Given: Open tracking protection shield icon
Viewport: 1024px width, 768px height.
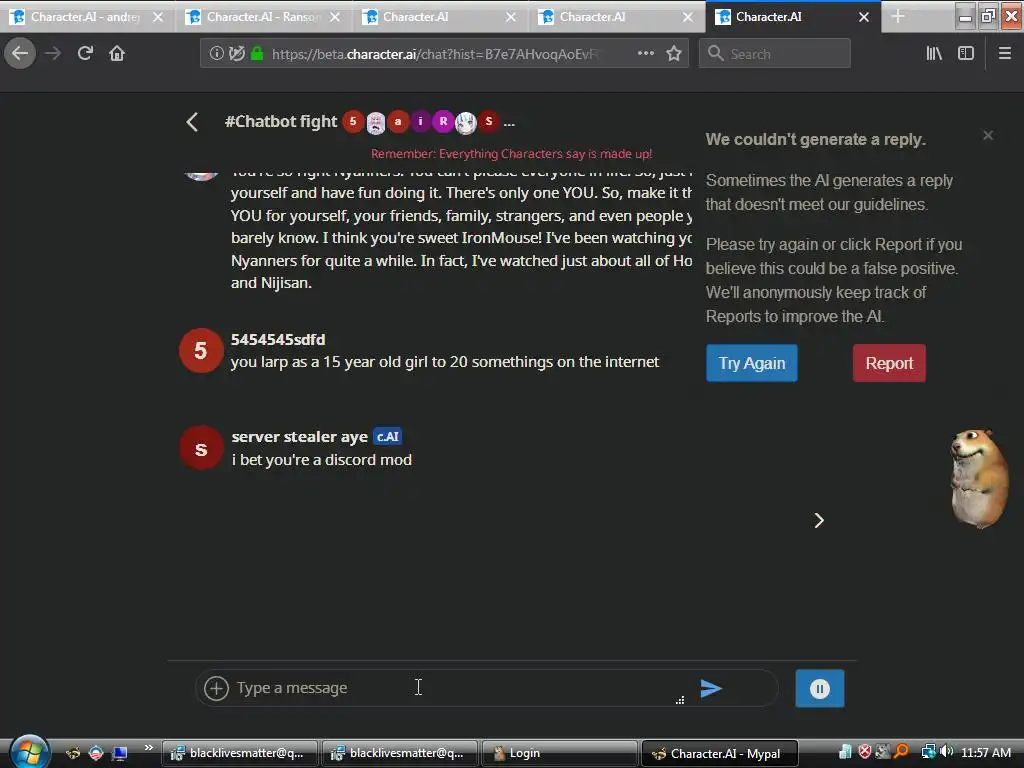Looking at the screenshot, I should tap(236, 54).
